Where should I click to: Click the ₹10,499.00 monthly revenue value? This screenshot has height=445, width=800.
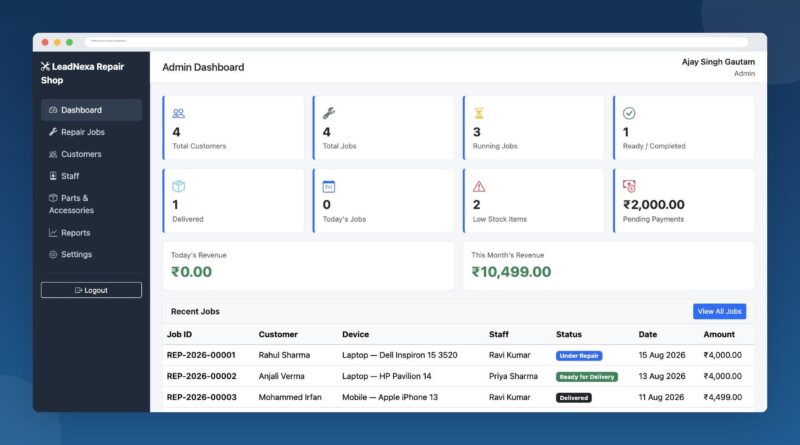coord(511,272)
